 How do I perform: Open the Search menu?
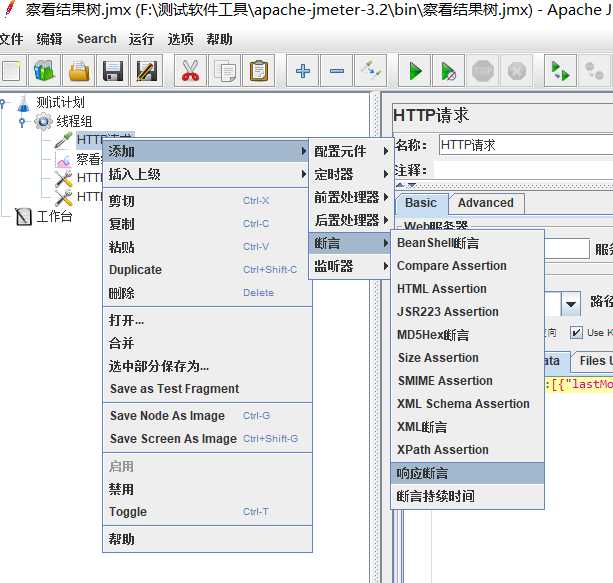pyautogui.click(x=97, y=39)
